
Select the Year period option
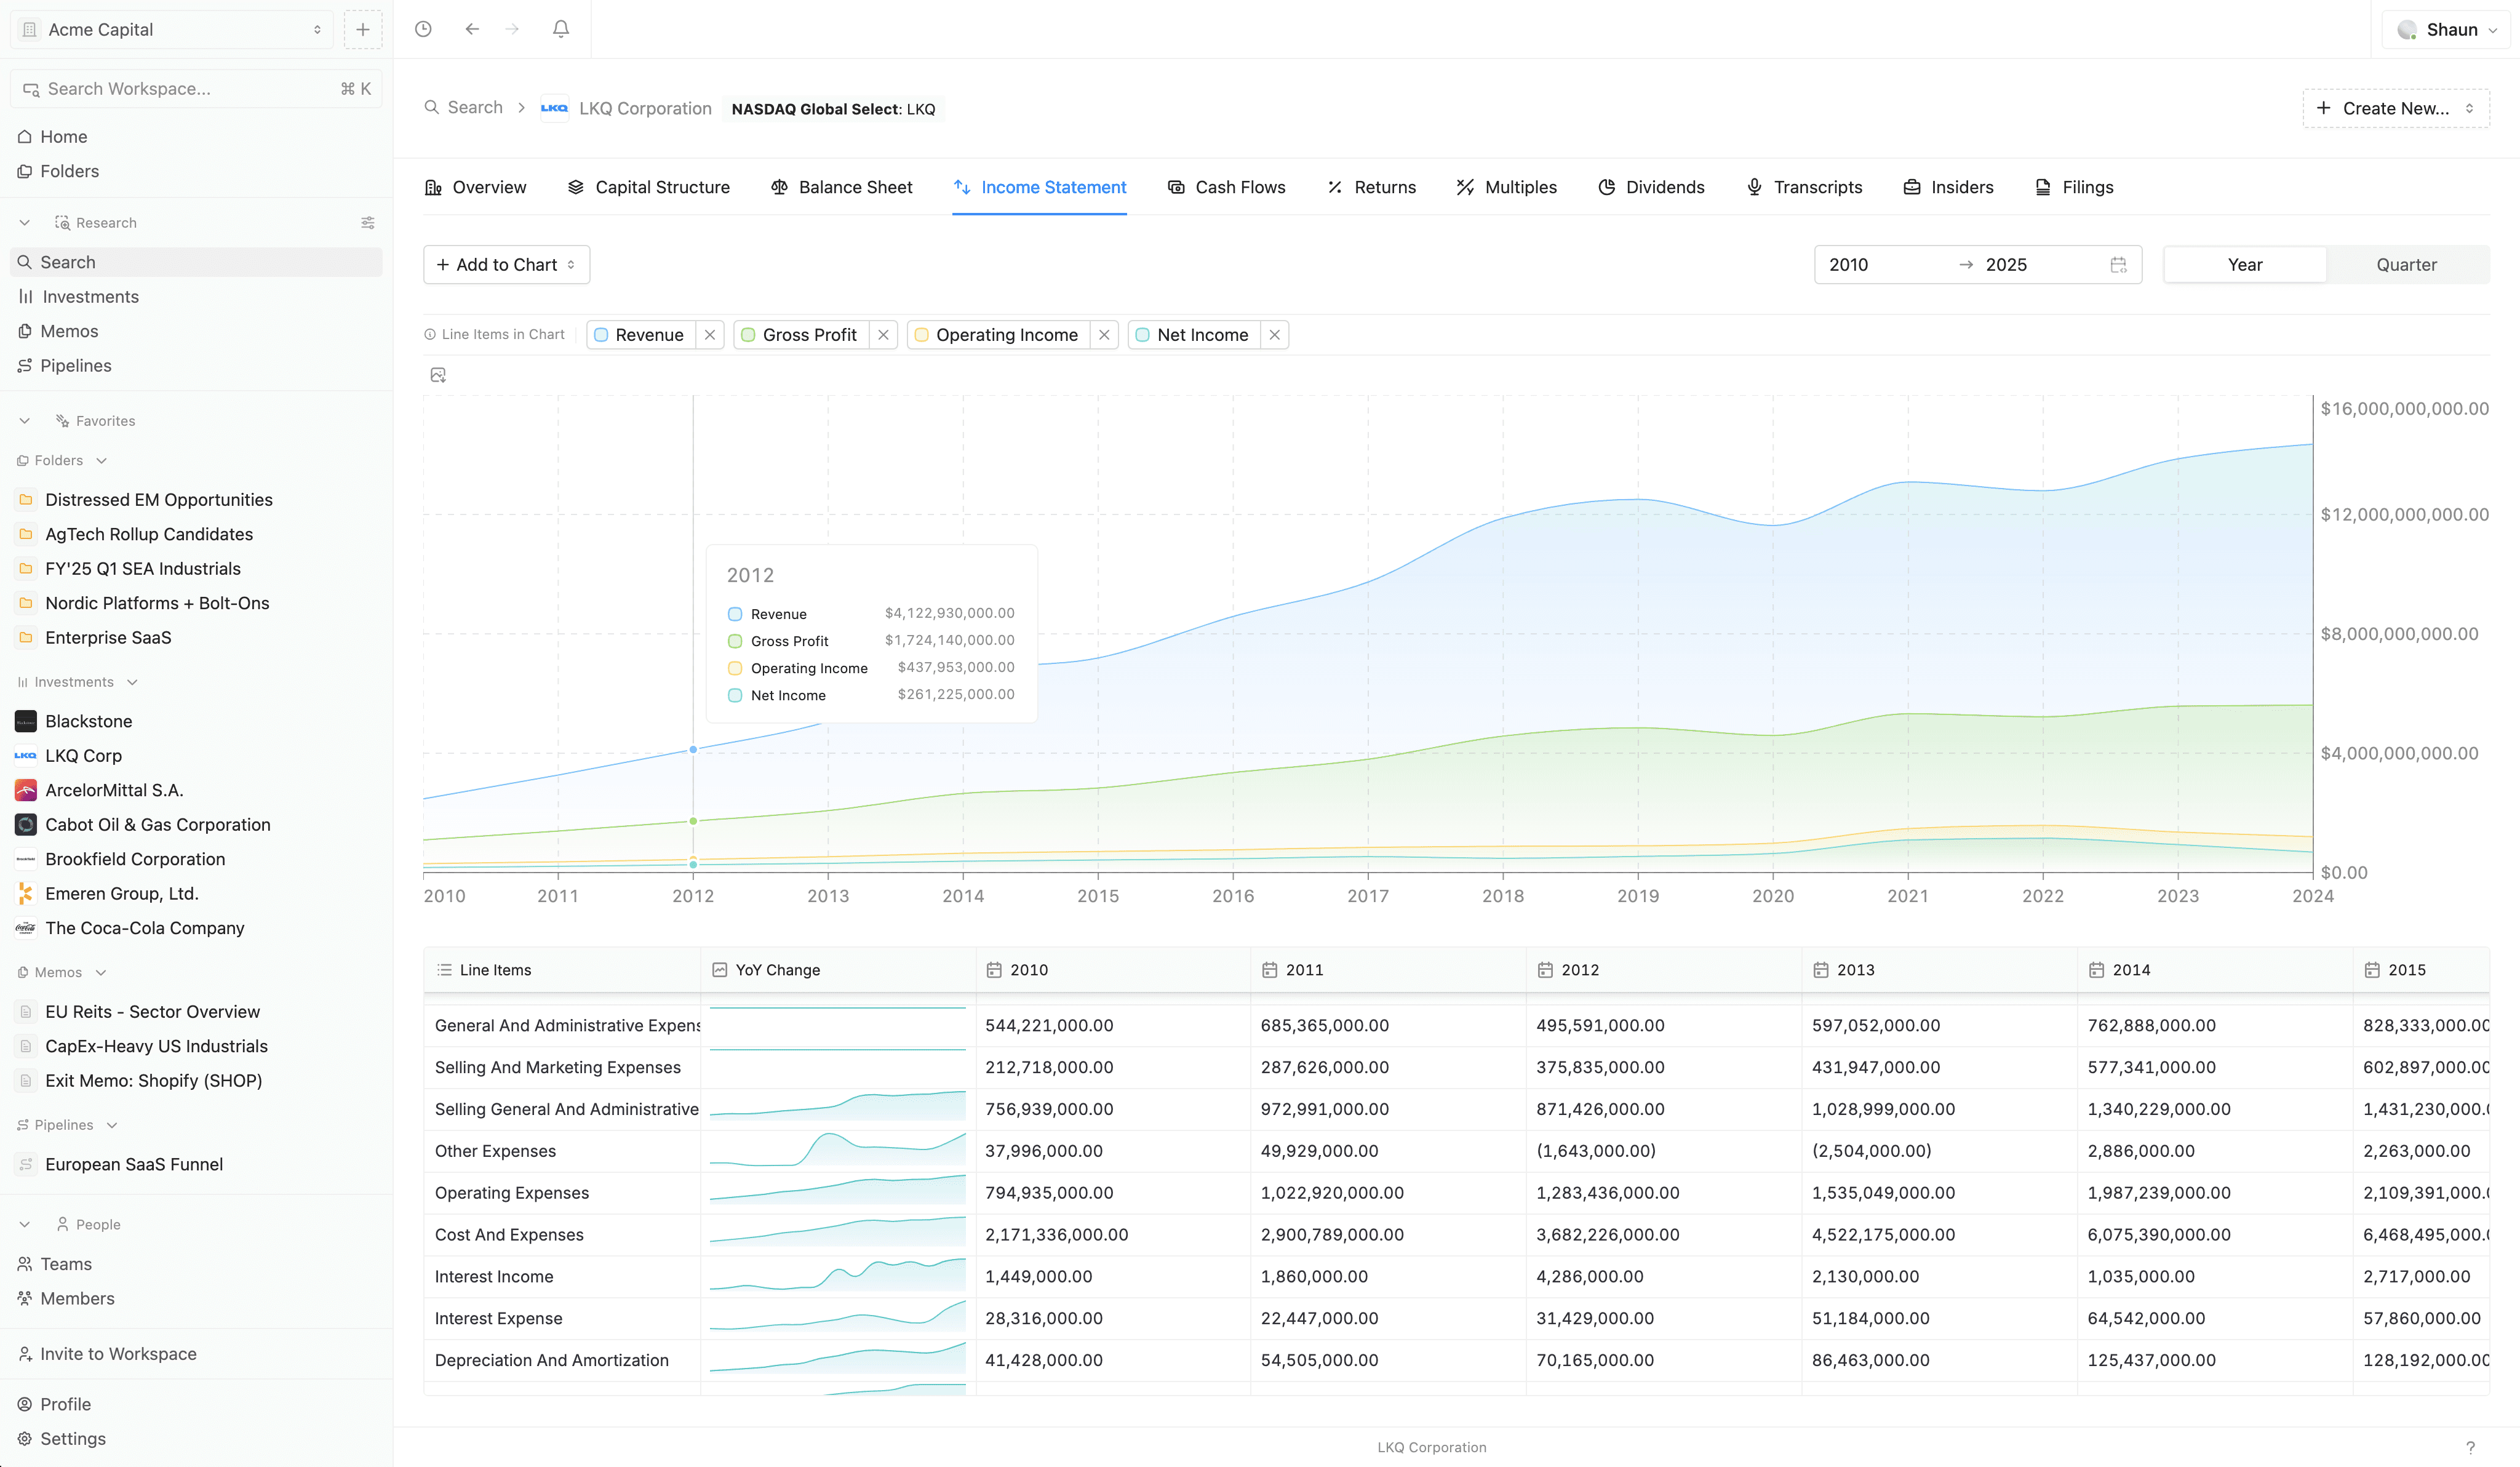coord(2244,265)
